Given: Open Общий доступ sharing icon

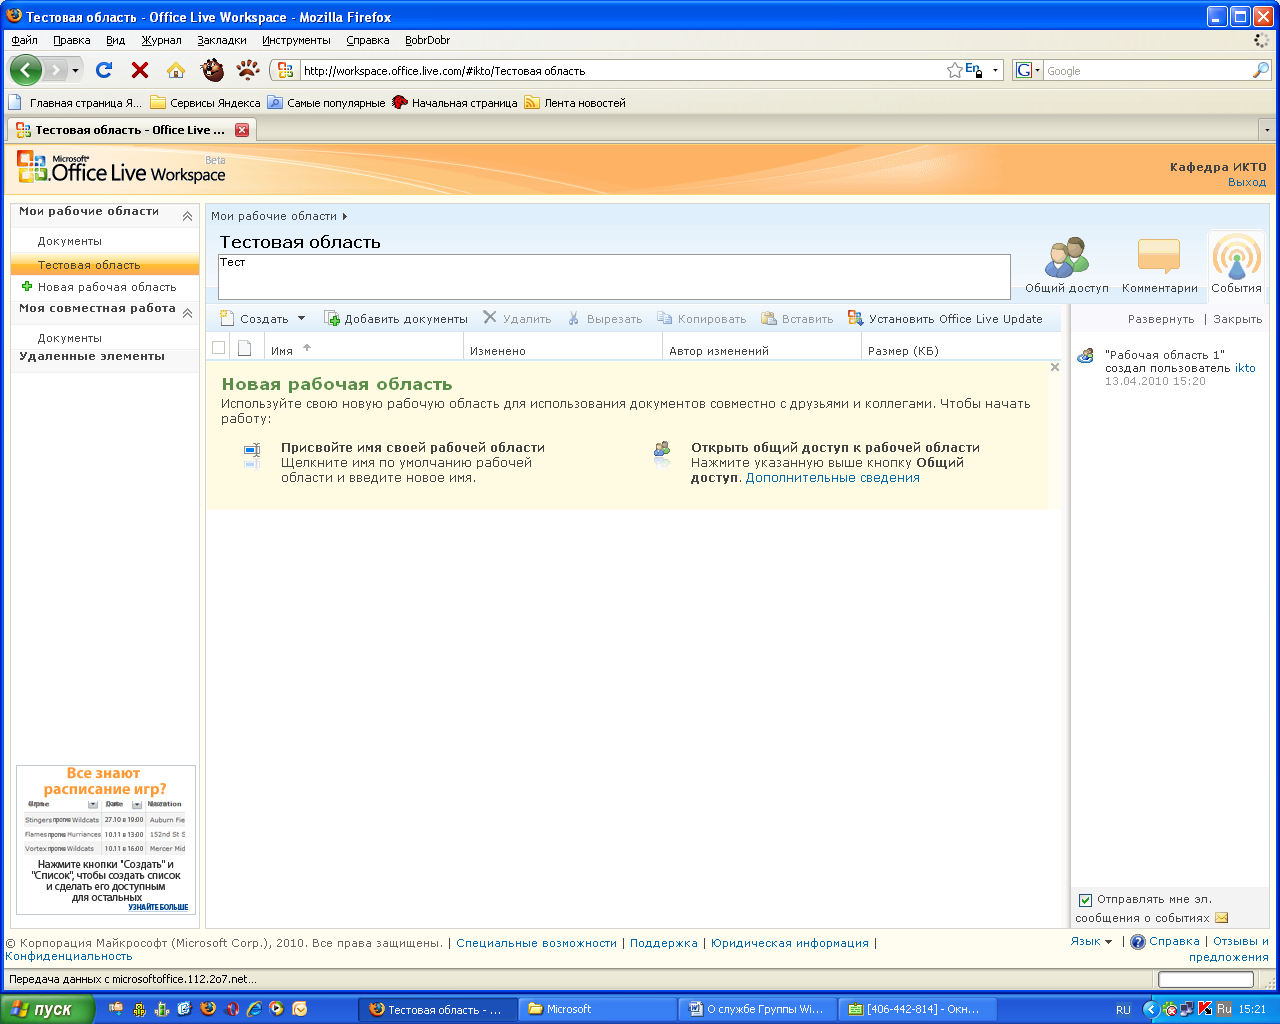Looking at the screenshot, I should coord(1067,266).
